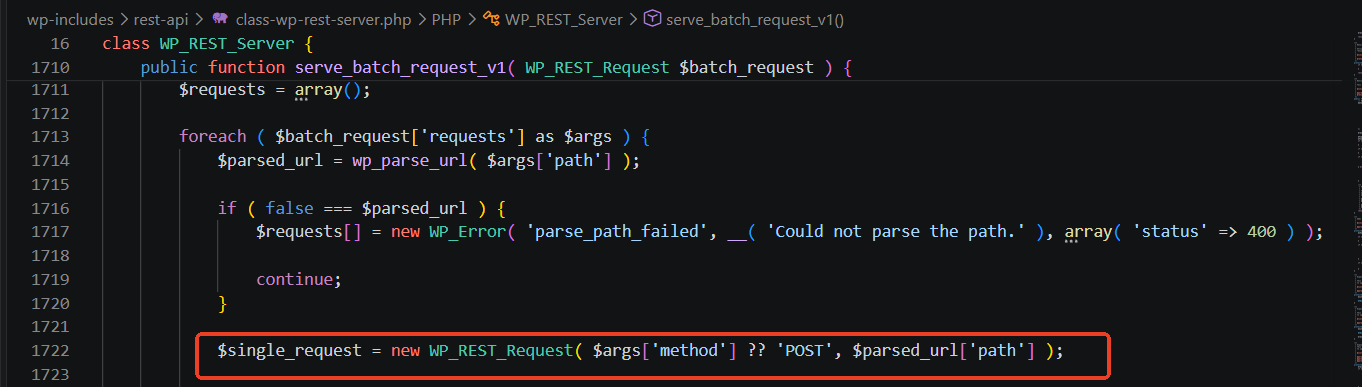Click line number 1723 in gutter
Screen dimensions: 1362x387
point(49,375)
